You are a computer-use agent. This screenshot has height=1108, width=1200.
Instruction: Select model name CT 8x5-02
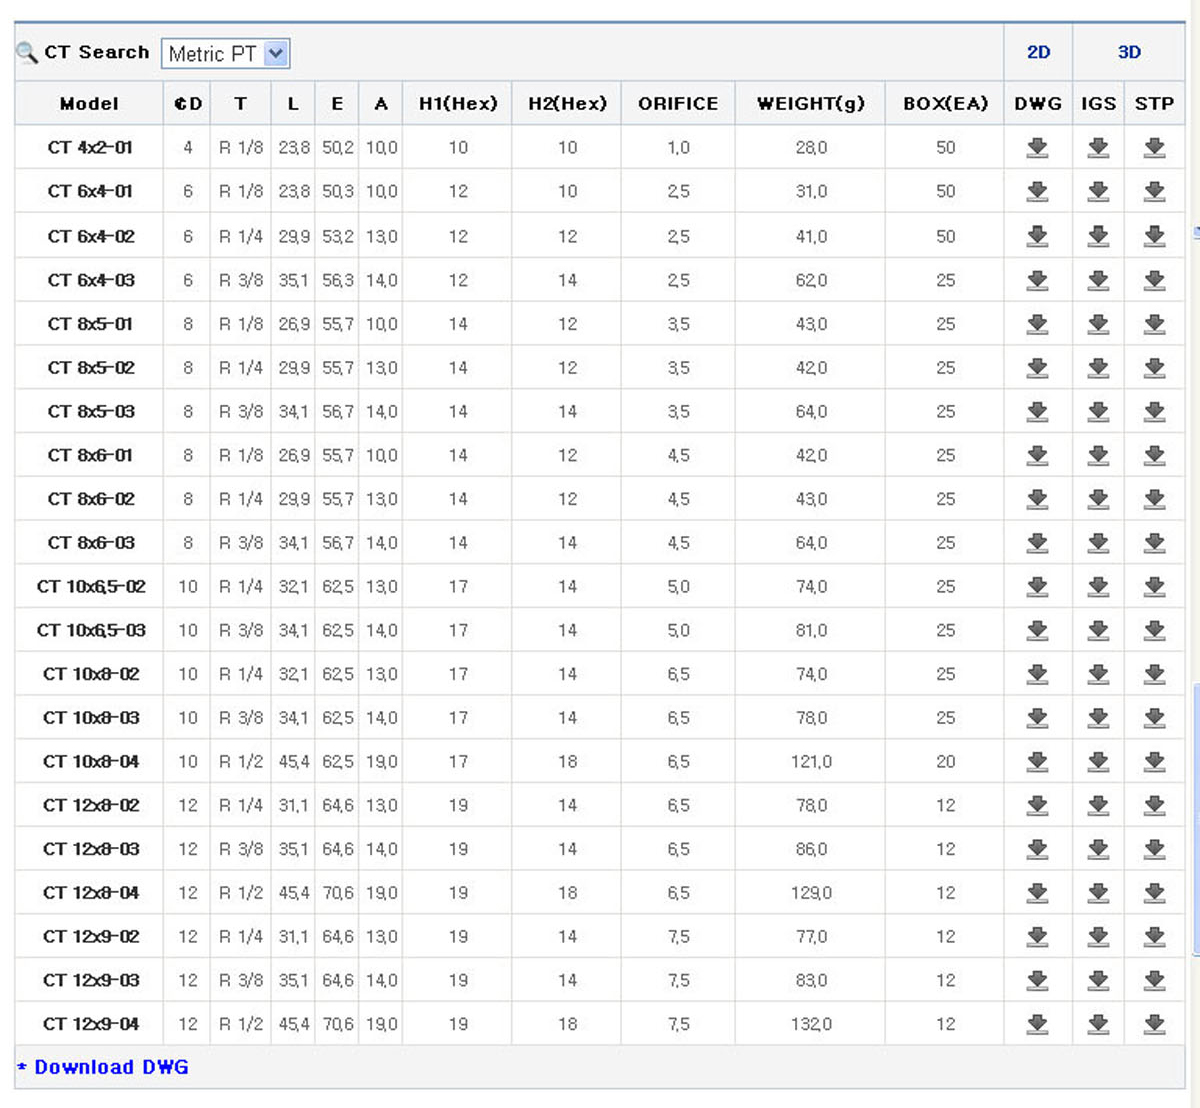pyautogui.click(x=91, y=368)
